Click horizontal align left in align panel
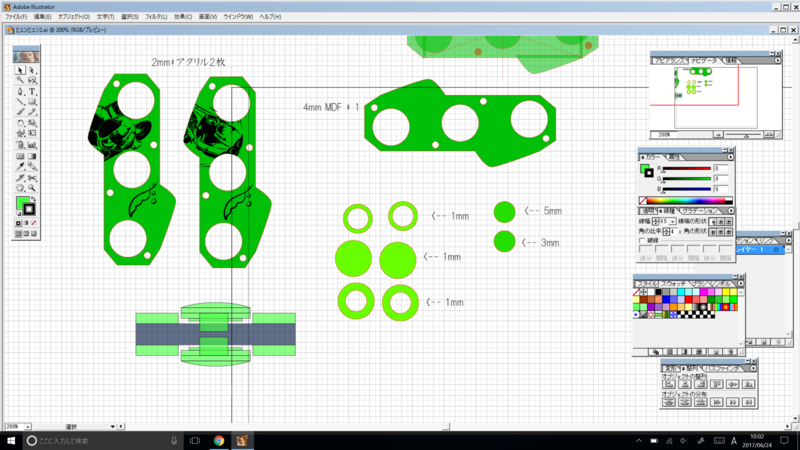800x450 pixels. point(669,384)
